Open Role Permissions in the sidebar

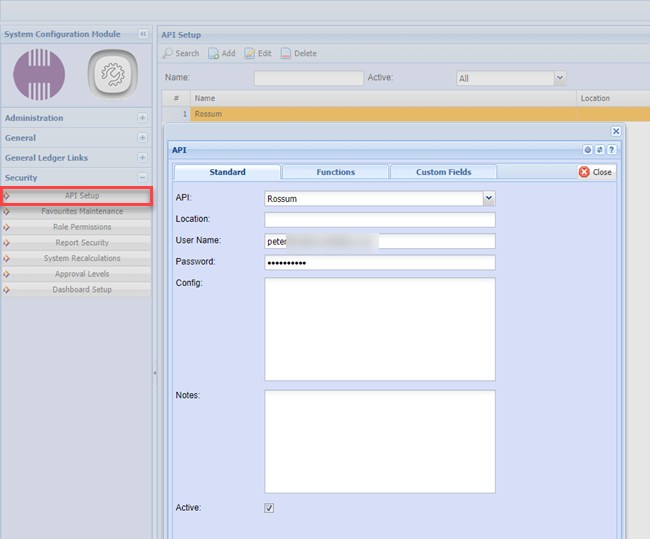(x=82, y=227)
